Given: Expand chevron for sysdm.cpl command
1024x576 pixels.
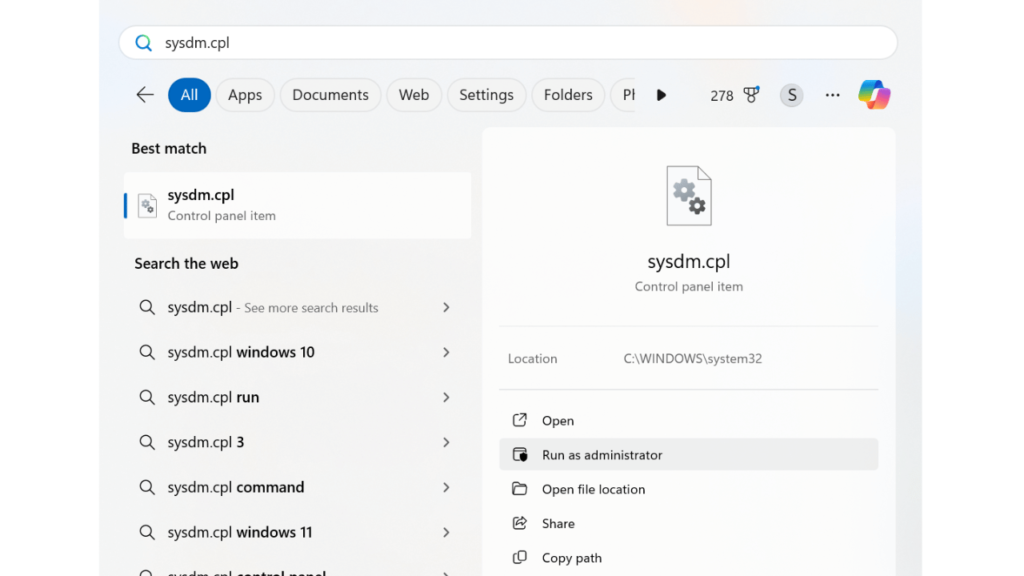Looking at the screenshot, I should click(x=446, y=487).
